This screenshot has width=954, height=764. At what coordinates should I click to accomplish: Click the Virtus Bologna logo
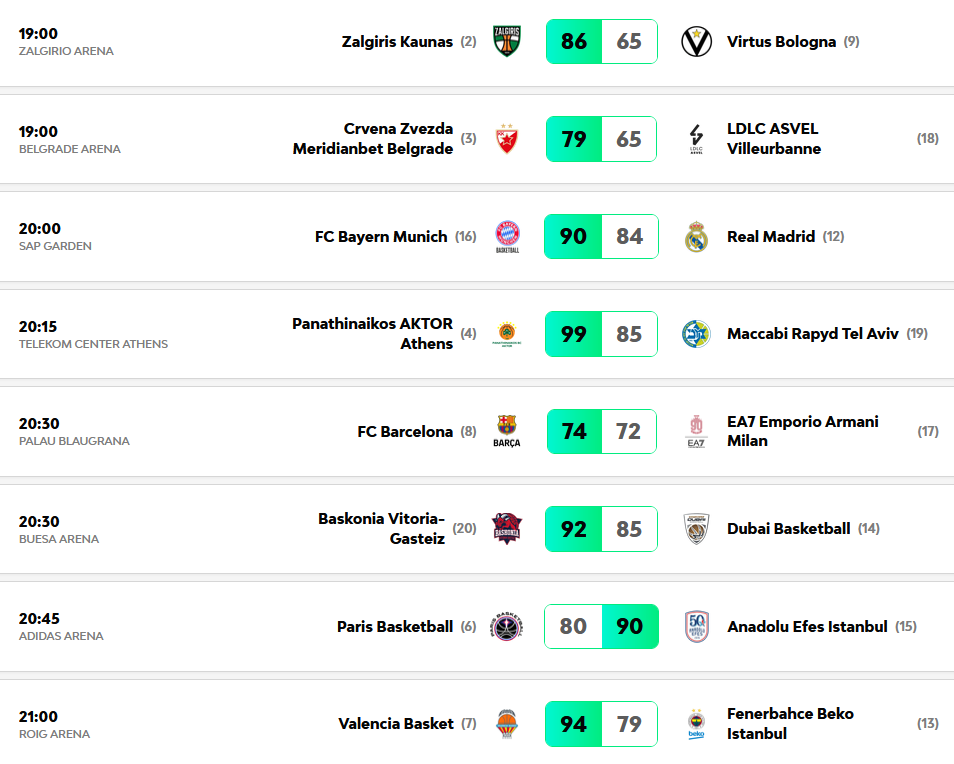696,42
